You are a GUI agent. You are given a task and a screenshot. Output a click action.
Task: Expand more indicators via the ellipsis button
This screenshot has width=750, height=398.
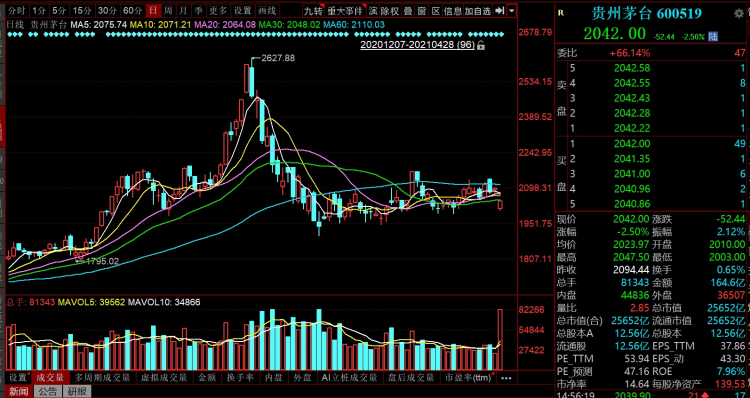coord(506,378)
